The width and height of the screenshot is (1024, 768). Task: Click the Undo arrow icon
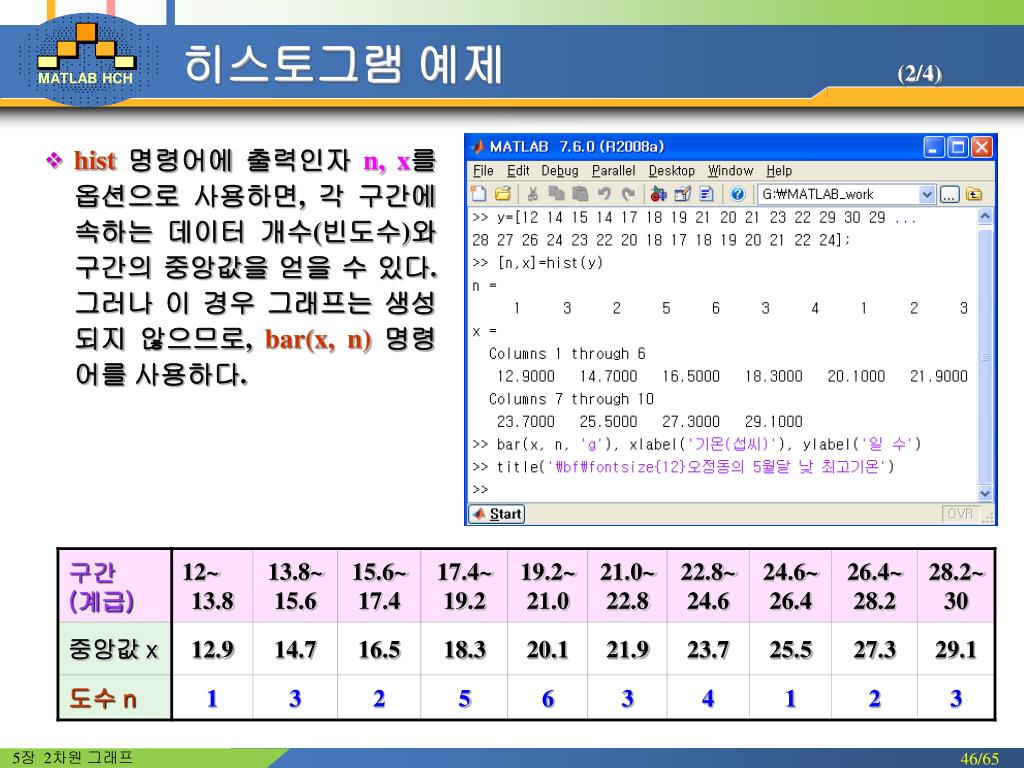[604, 194]
